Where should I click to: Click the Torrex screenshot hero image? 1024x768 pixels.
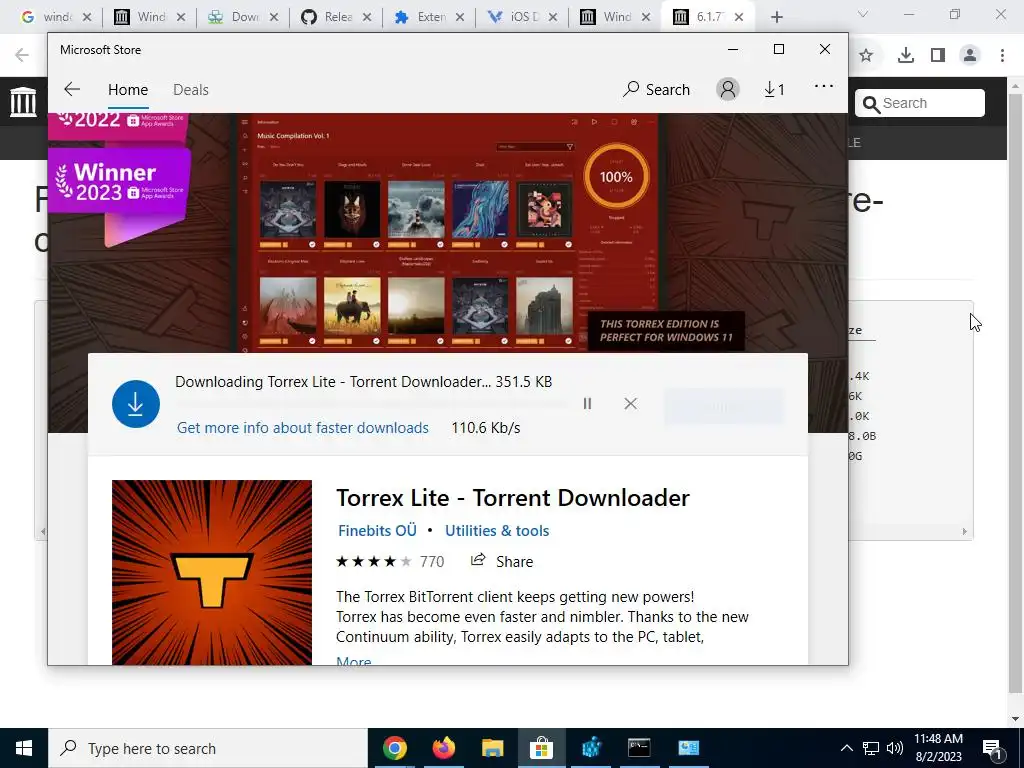click(448, 232)
